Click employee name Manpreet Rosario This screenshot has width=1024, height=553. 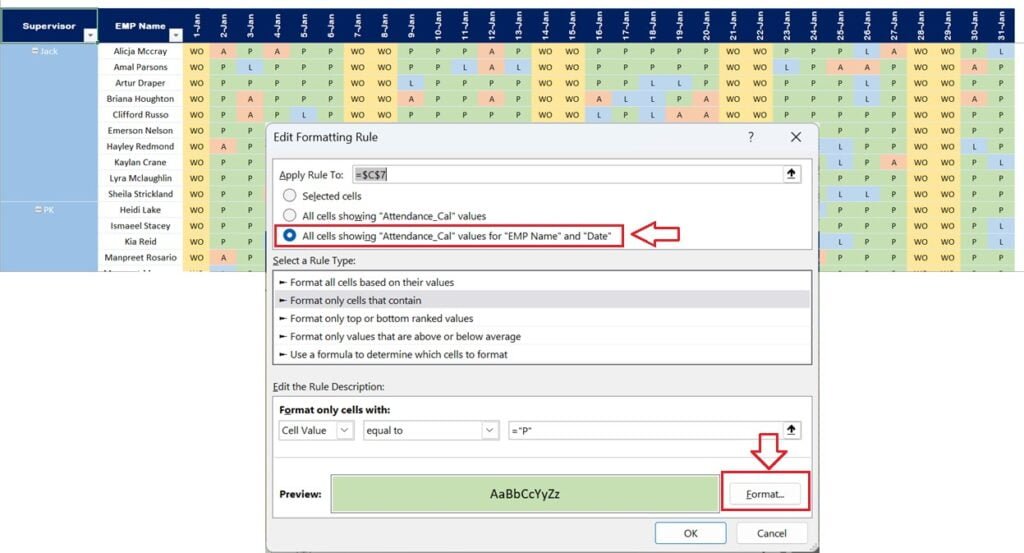[x=140, y=257]
